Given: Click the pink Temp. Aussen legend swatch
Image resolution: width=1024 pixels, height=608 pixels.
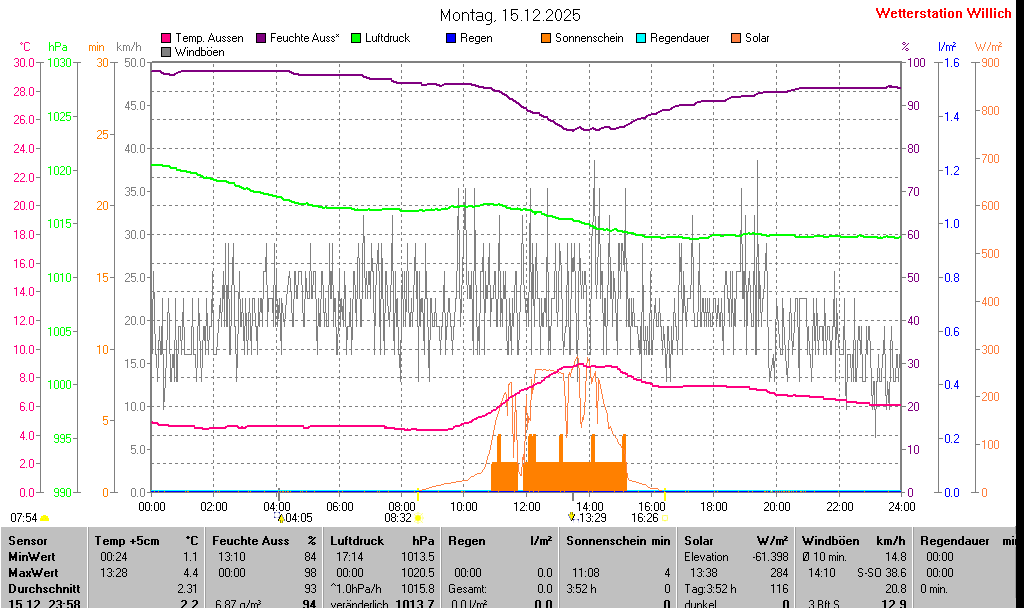Looking at the screenshot, I should [166, 38].
